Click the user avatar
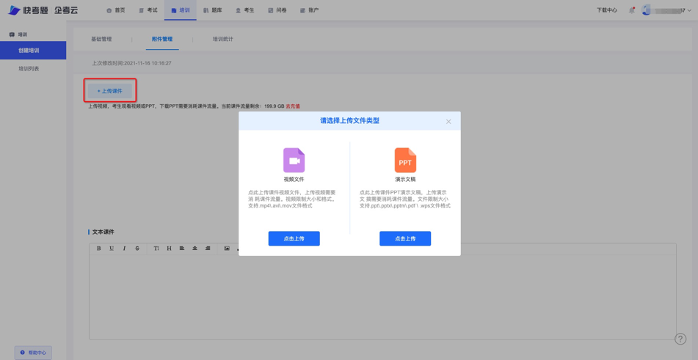The width and height of the screenshot is (698, 360). pos(646,10)
